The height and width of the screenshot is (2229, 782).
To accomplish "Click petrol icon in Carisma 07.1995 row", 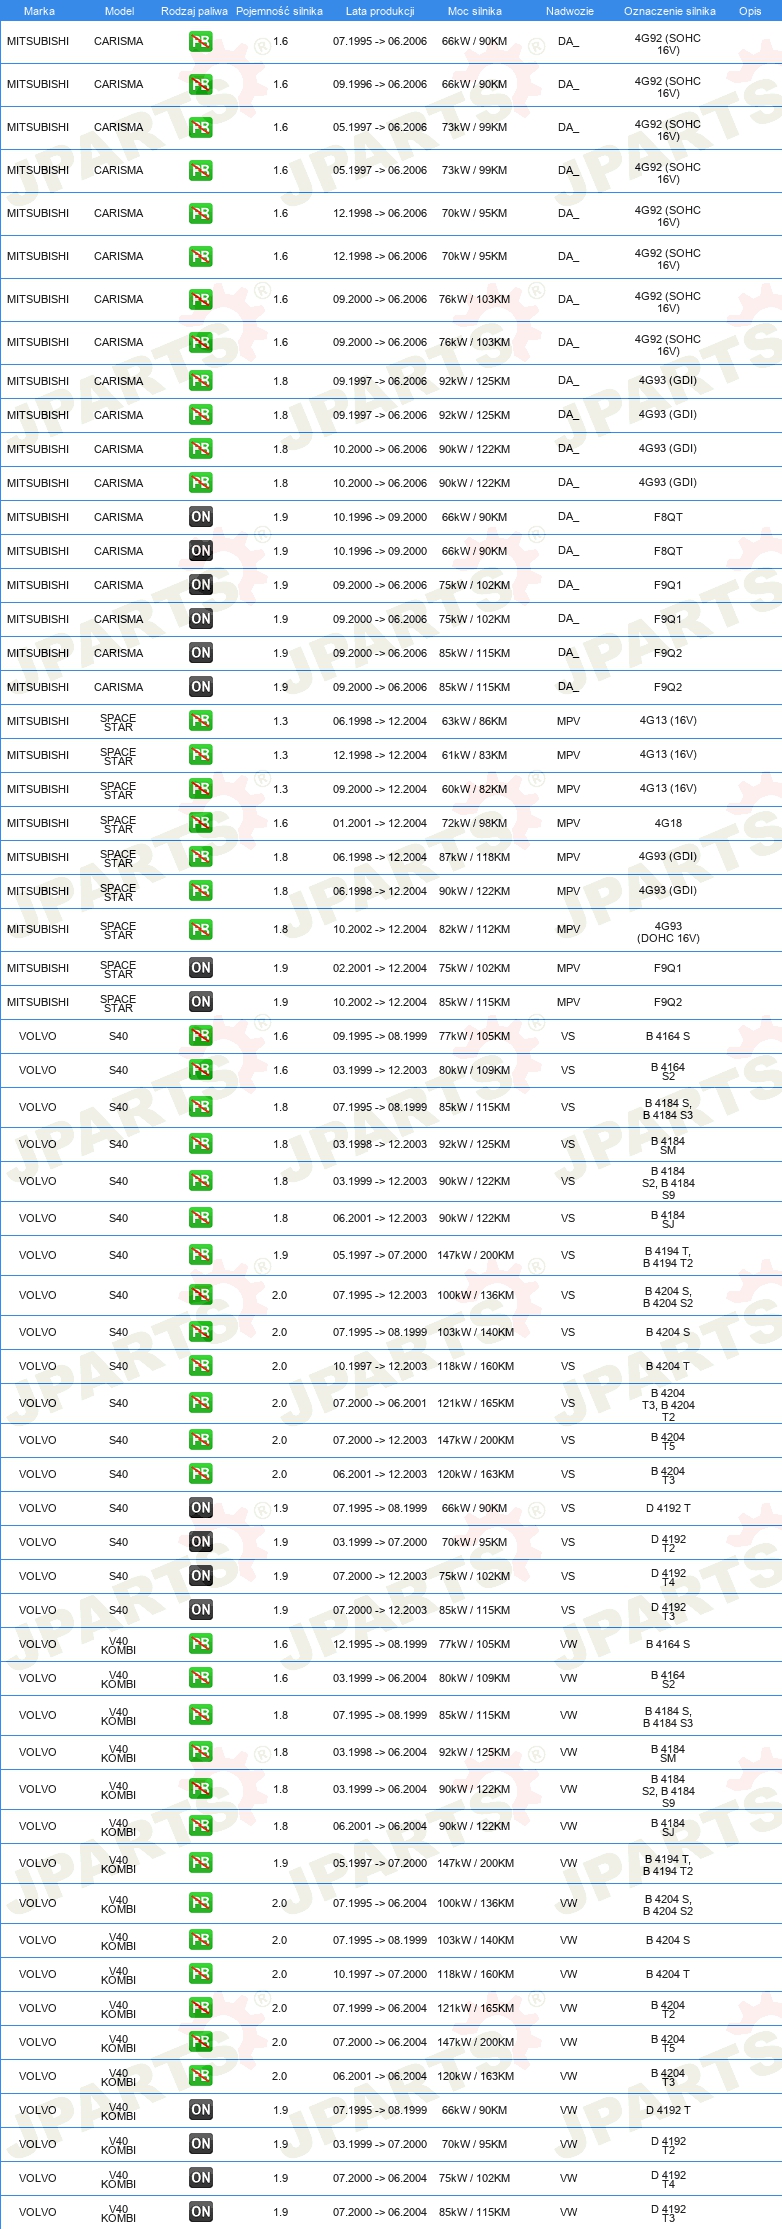I will click(201, 42).
